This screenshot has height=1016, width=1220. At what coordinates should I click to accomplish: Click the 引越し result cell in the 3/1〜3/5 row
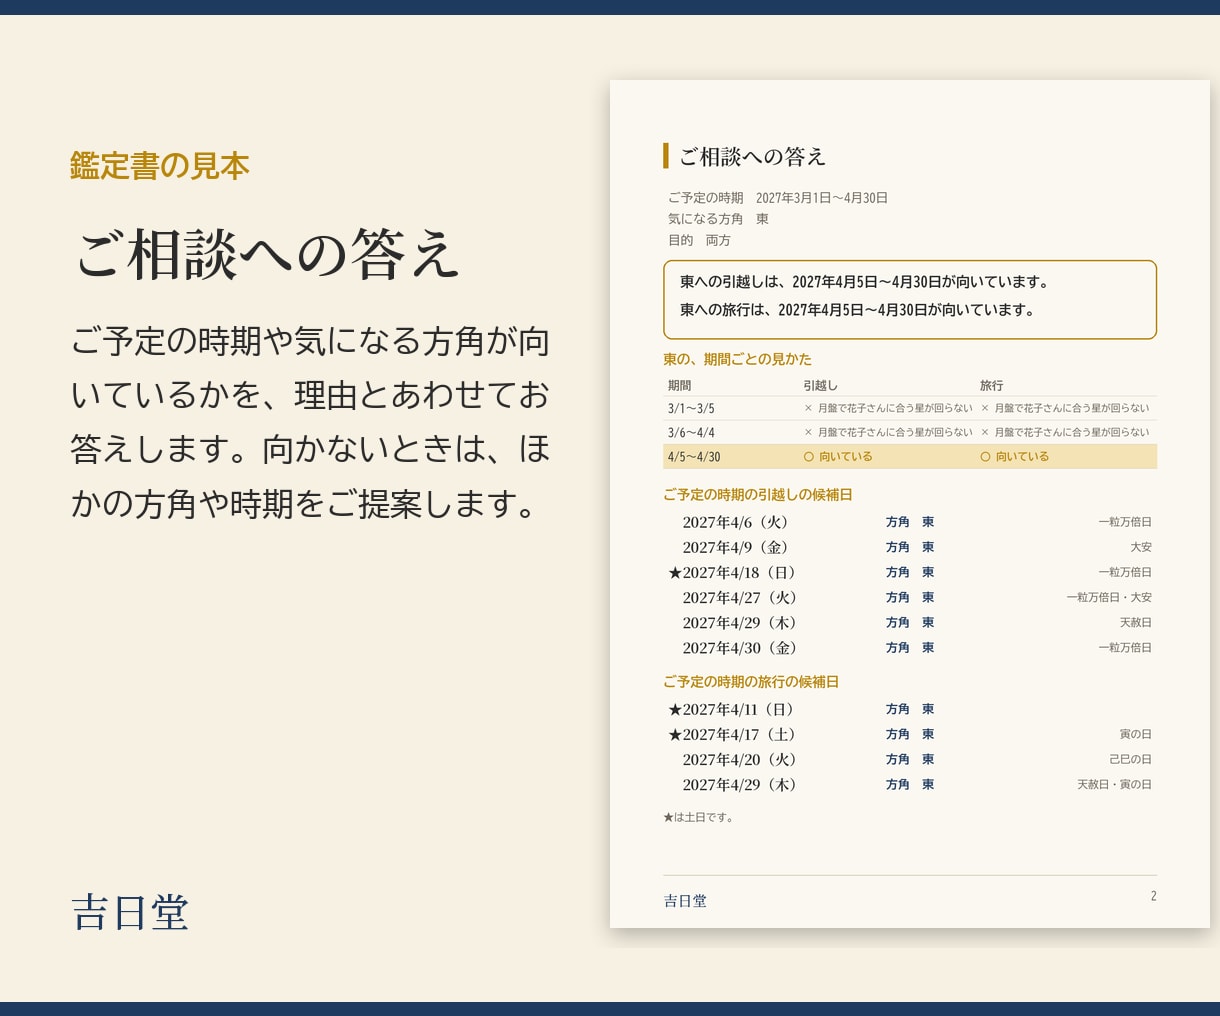coord(888,408)
